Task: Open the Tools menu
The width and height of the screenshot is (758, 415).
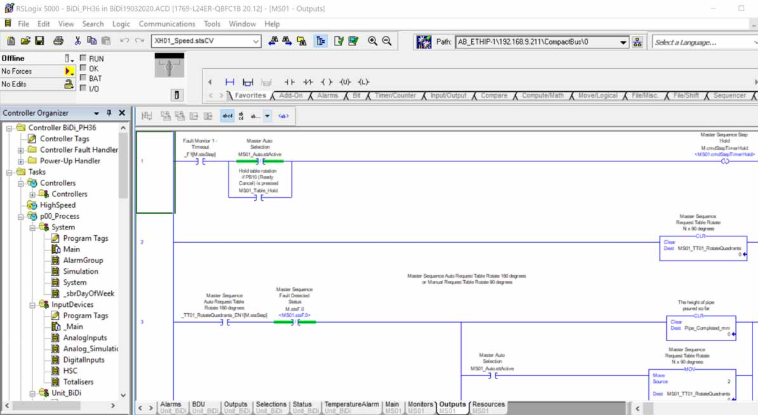Action: (x=212, y=24)
